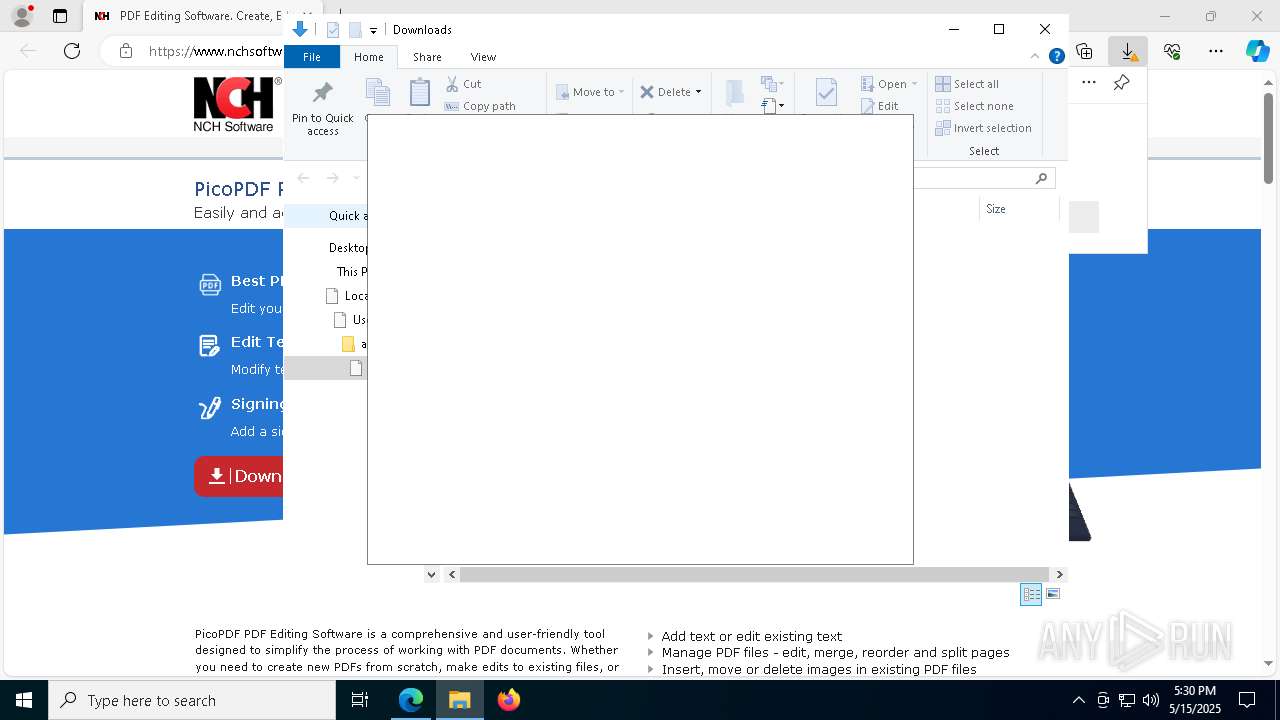Click the red Download button on webpage

[239, 476]
